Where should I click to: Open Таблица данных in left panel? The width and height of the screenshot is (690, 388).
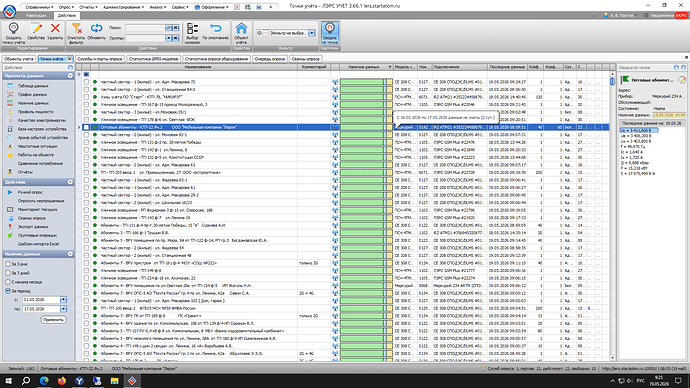click(33, 86)
